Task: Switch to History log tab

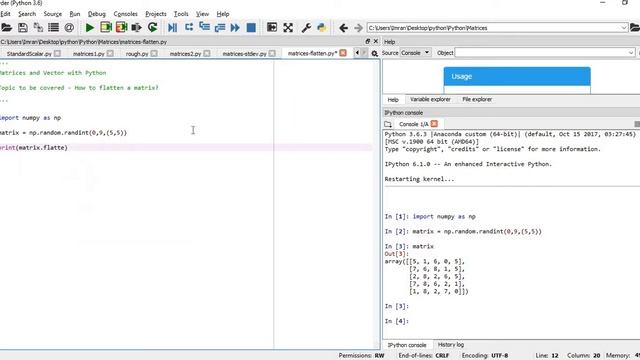Action: tap(451, 344)
